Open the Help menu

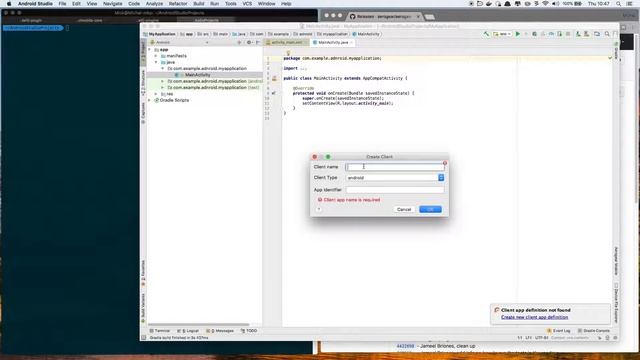286,4
